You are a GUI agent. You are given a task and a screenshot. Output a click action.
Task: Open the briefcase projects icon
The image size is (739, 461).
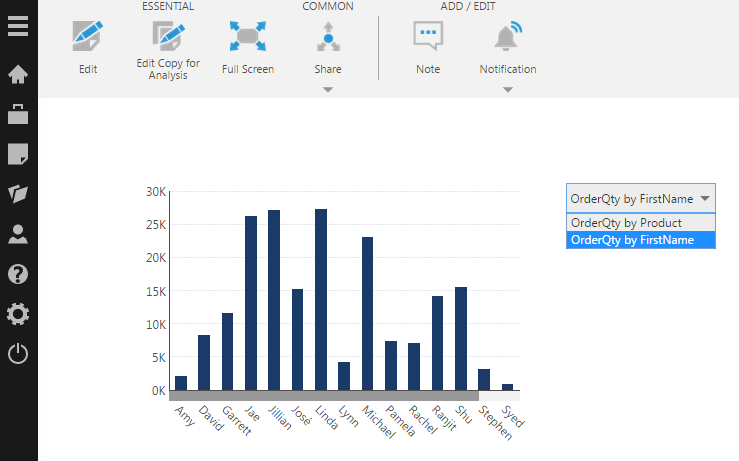tap(18, 113)
